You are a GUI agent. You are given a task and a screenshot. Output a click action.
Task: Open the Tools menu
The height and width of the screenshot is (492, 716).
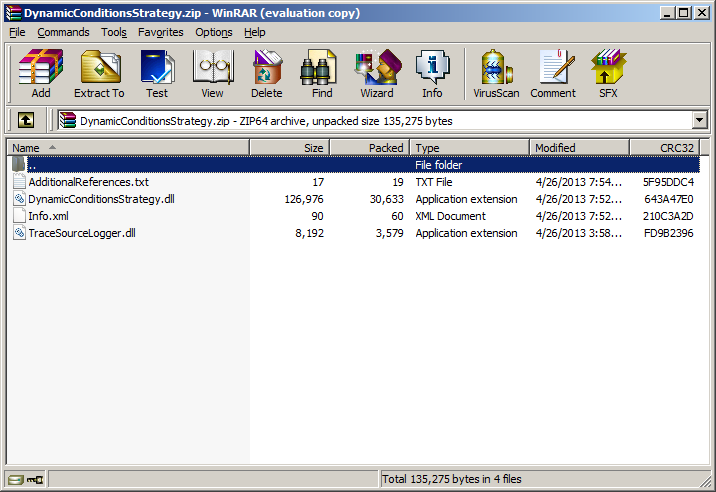coord(114,32)
